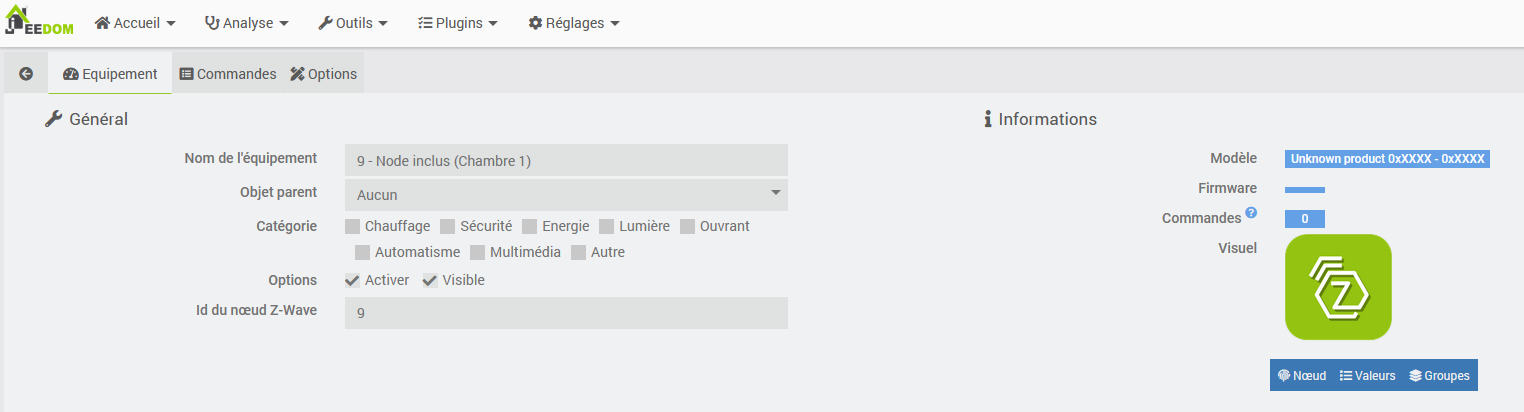Uncheck the Visible option checkbox
This screenshot has height=412, width=1524.
click(430, 280)
